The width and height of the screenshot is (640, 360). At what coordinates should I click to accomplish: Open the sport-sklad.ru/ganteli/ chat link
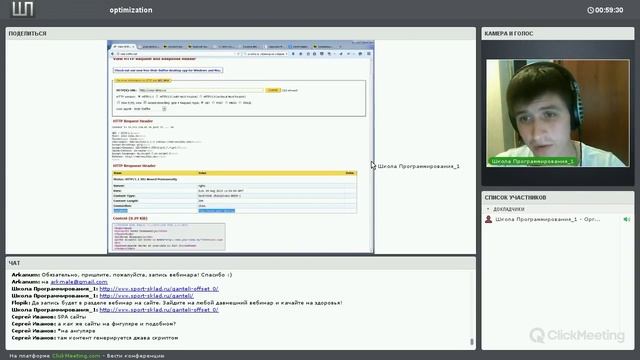coord(147,296)
